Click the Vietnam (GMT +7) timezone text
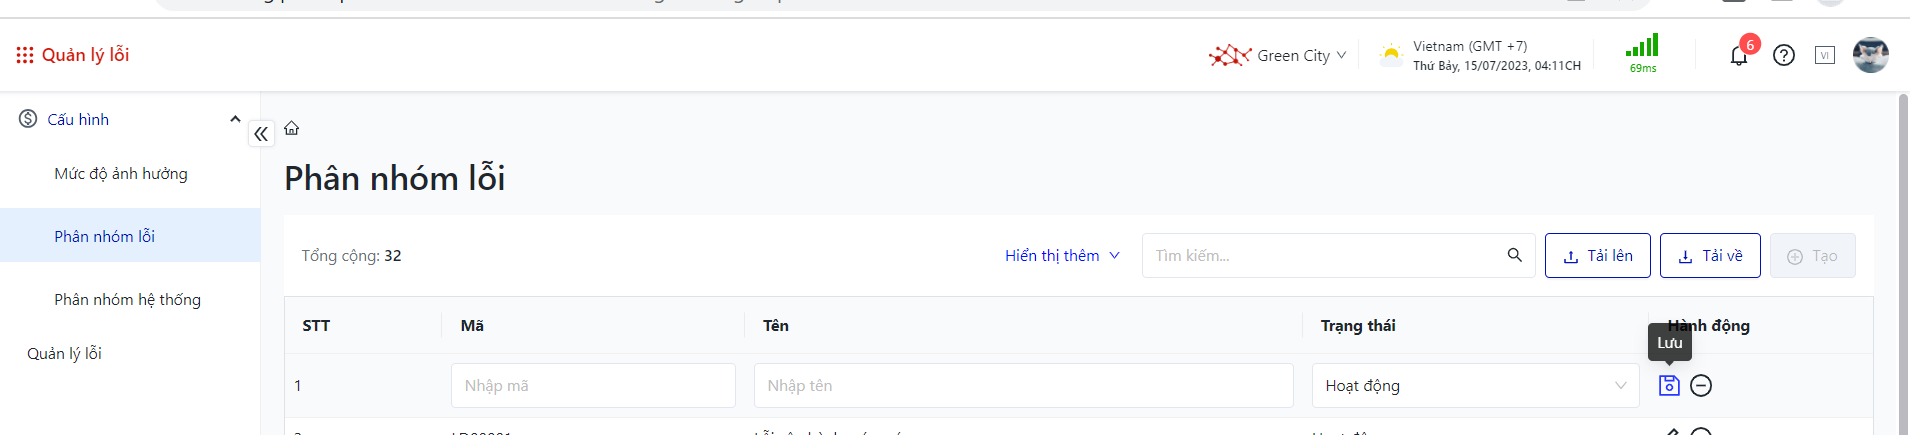The width and height of the screenshot is (1910, 435). [x=1470, y=46]
